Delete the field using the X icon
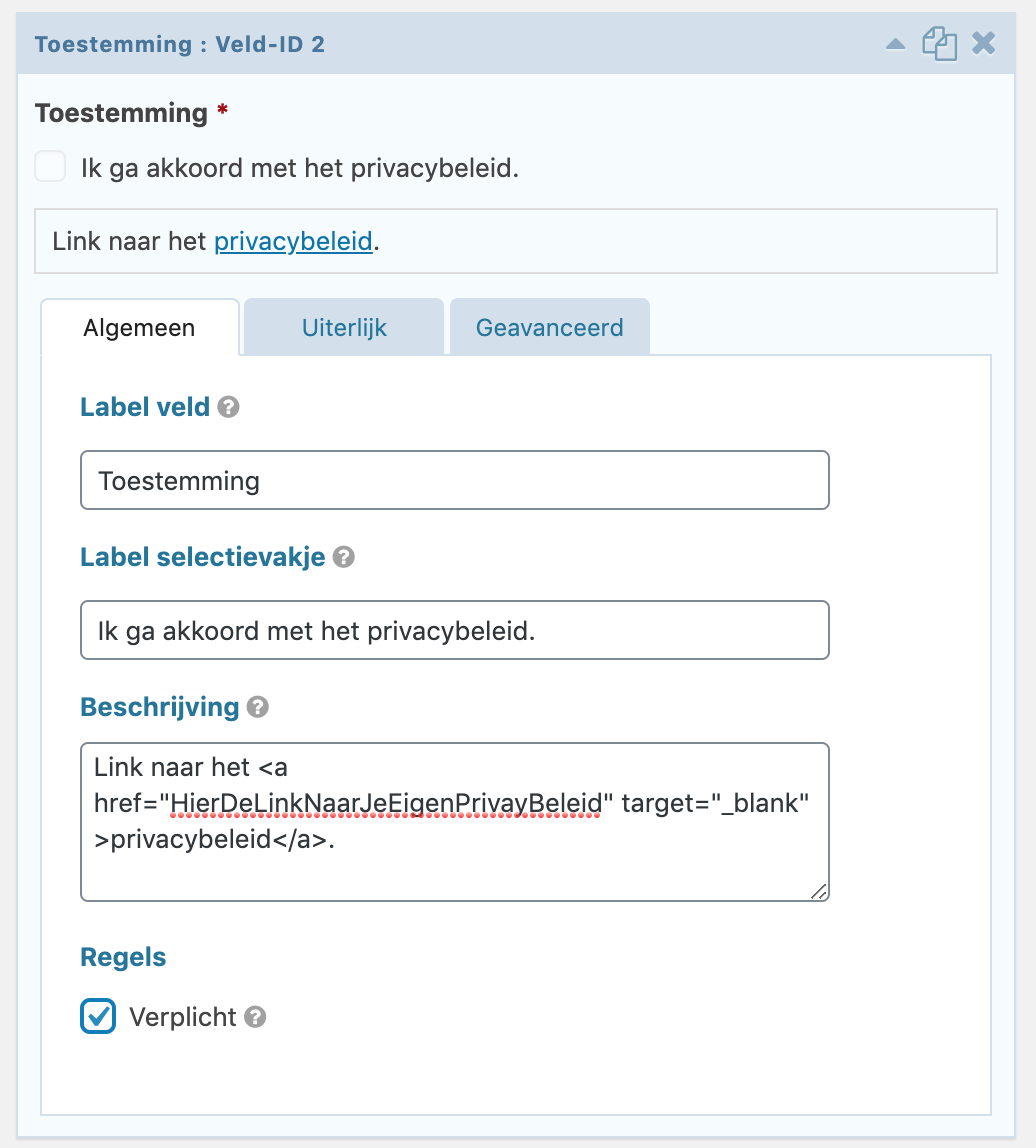 point(984,43)
